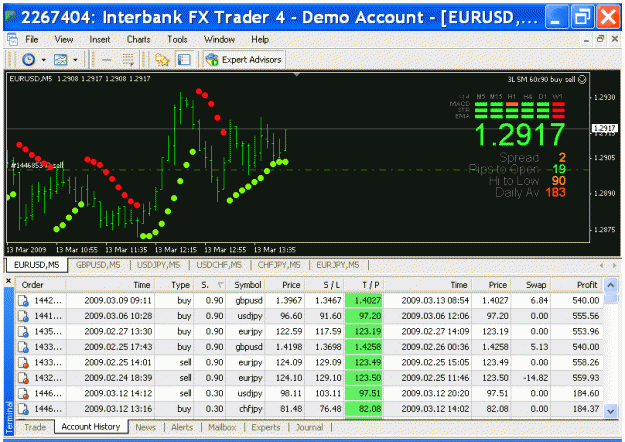Click the order icon for 2009.03.06 10:28 row
Viewport: 625px width, 442px height.
(x=24, y=316)
